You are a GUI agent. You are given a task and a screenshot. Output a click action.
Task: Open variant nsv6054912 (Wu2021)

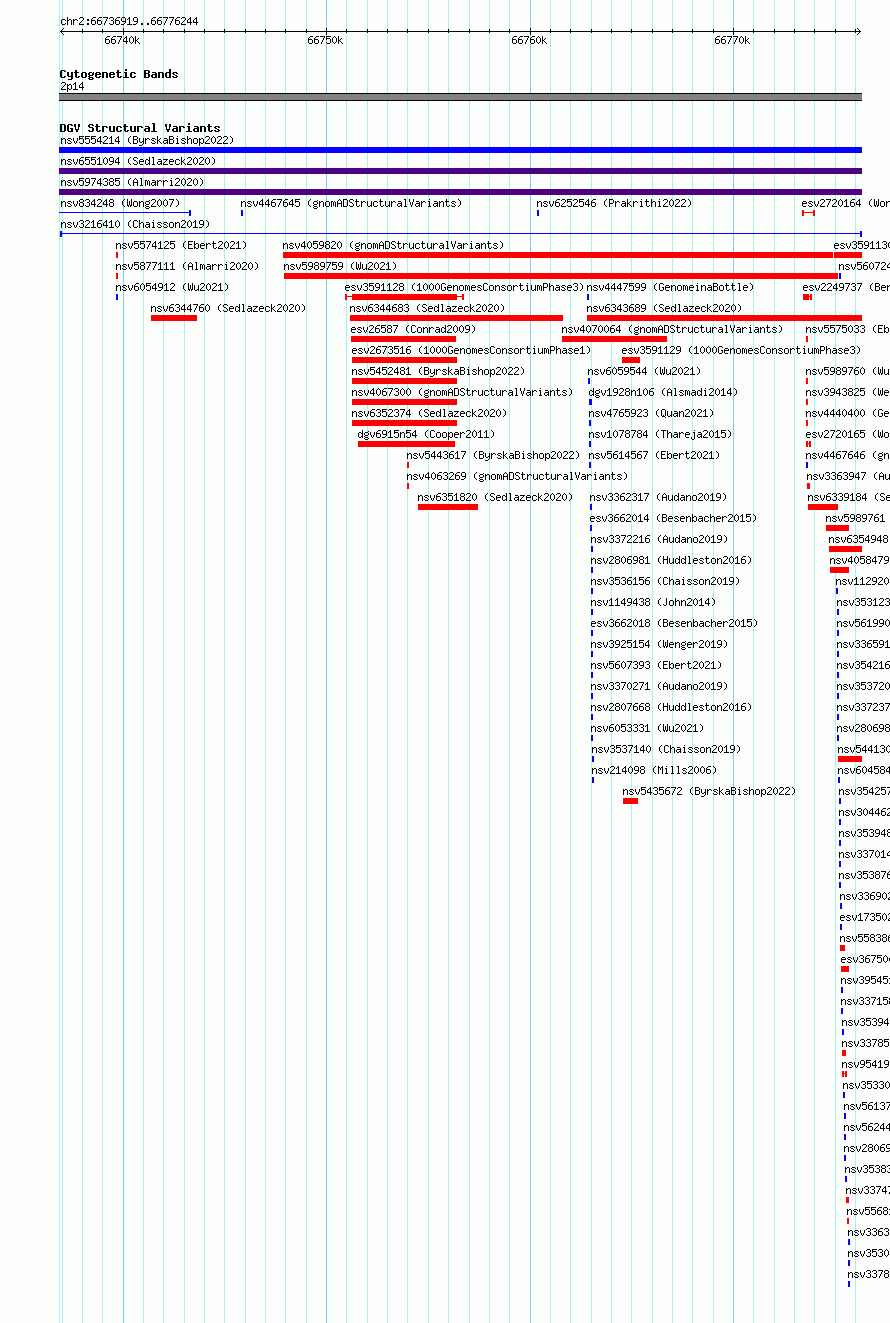tap(172, 287)
